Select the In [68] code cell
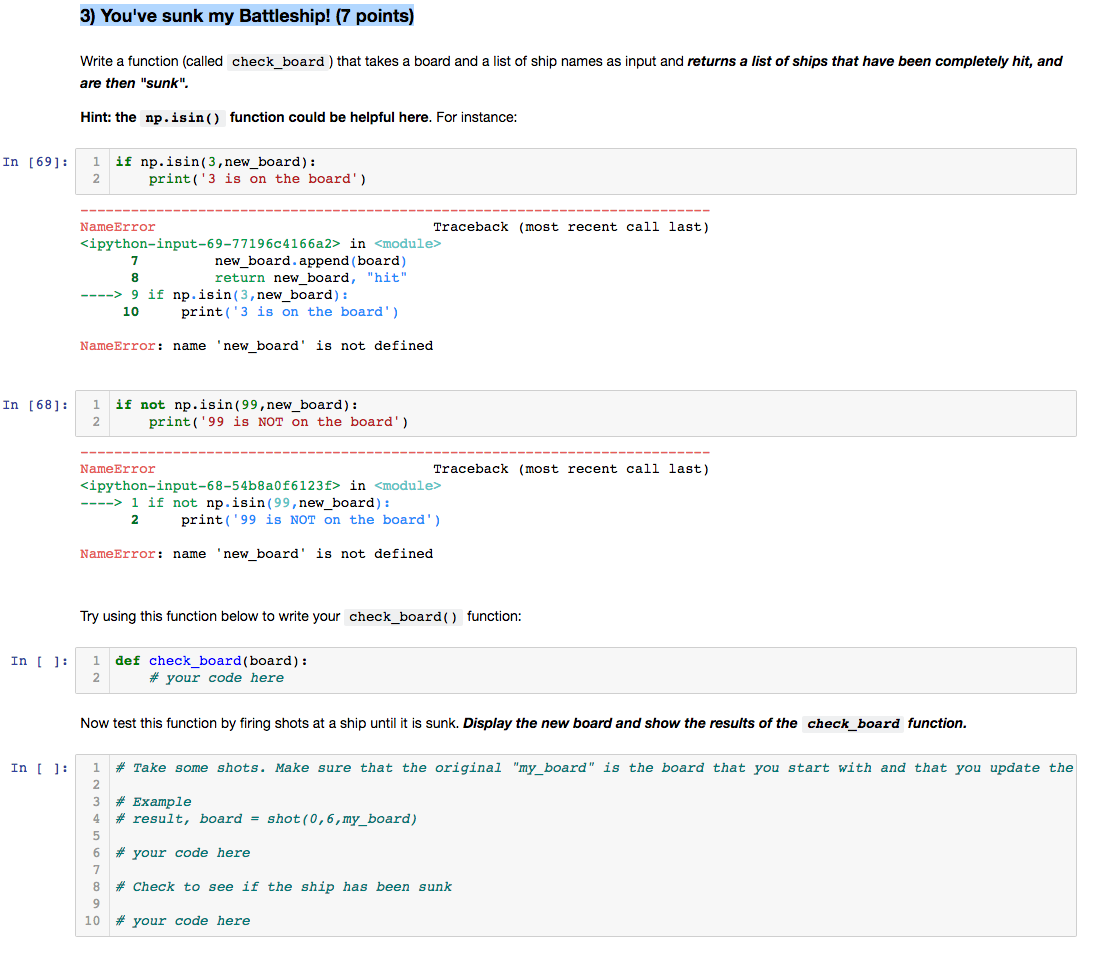Viewport: 1096px width, 968px height. point(575,414)
